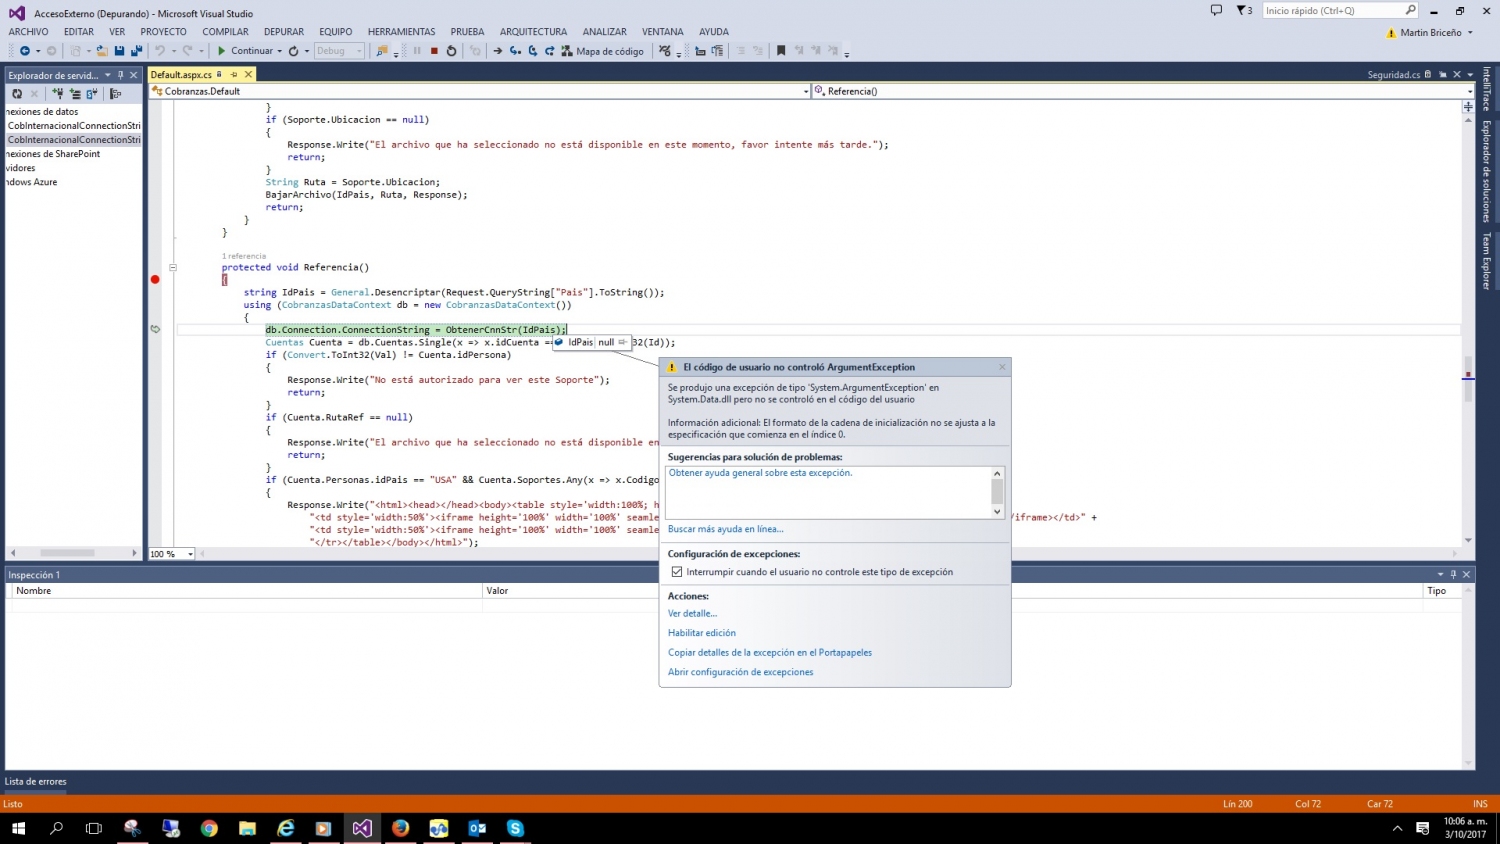Click Copiar detalles de la excepción link

click(770, 653)
